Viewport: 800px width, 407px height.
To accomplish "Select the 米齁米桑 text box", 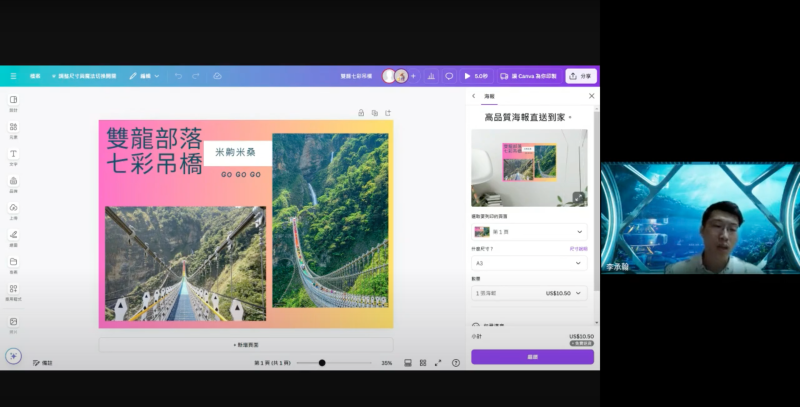I will point(238,152).
